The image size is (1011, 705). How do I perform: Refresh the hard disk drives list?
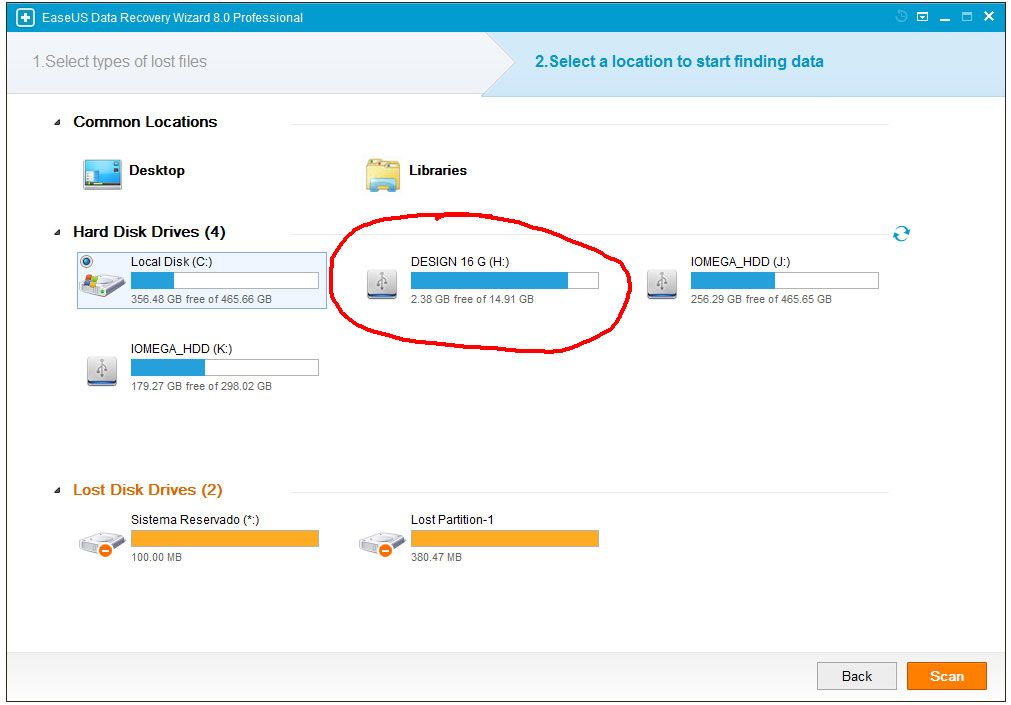901,233
